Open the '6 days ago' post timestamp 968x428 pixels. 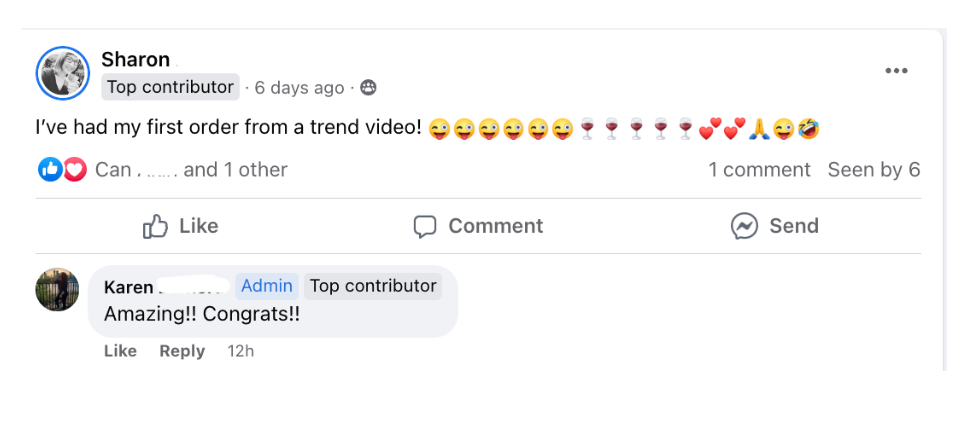point(299,88)
